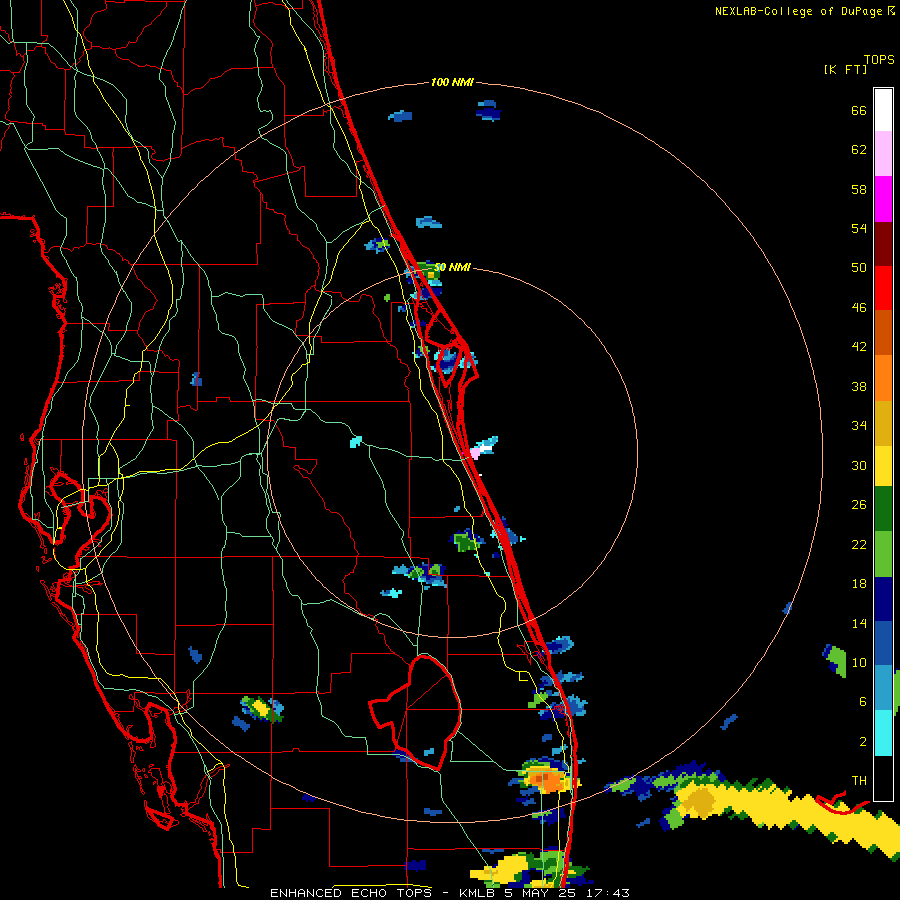Click the 66 legend value
The height and width of the screenshot is (900, 900).
coord(859,111)
